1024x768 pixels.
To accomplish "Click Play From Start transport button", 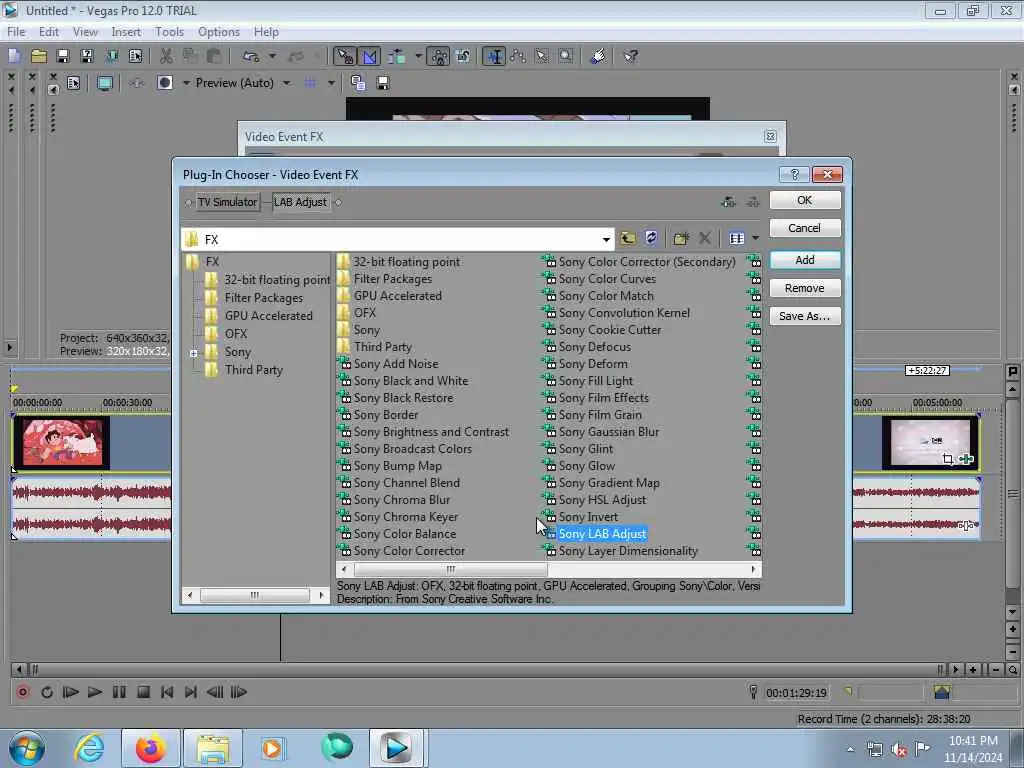I will click(71, 692).
